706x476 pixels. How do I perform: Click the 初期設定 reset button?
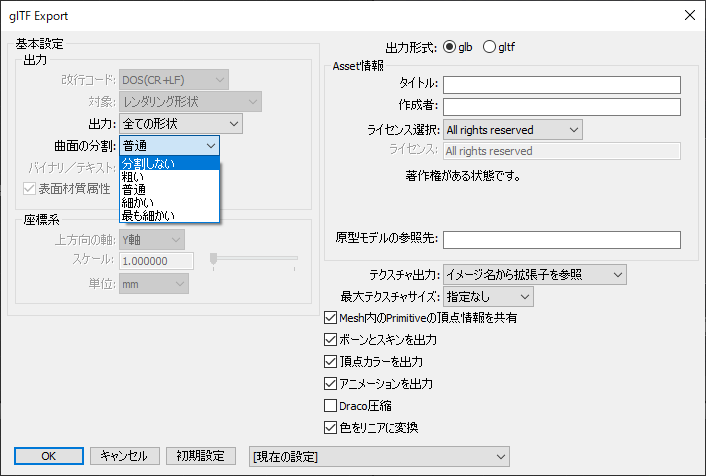pos(201,456)
